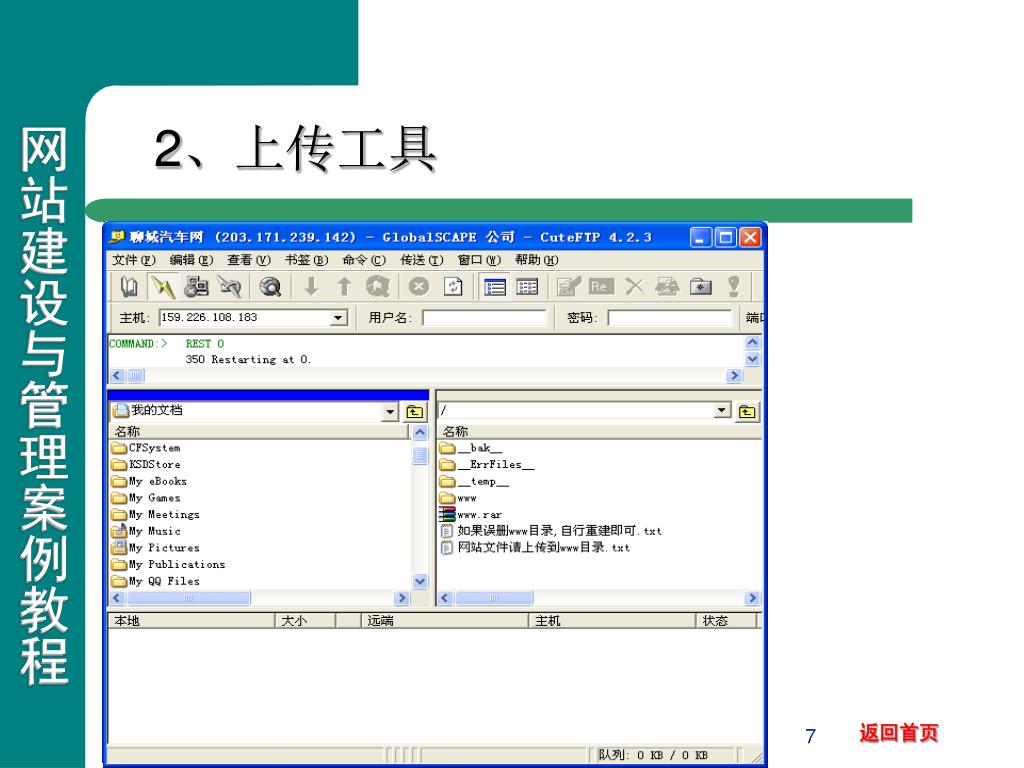
Task: Select the remote www folder
Action: [x=458, y=498]
